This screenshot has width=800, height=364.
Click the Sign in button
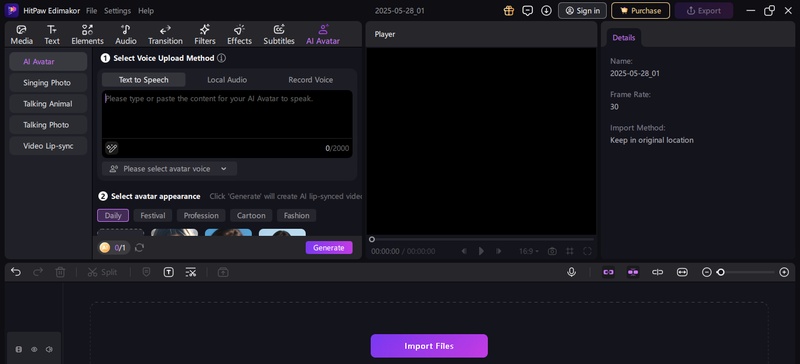pos(582,10)
